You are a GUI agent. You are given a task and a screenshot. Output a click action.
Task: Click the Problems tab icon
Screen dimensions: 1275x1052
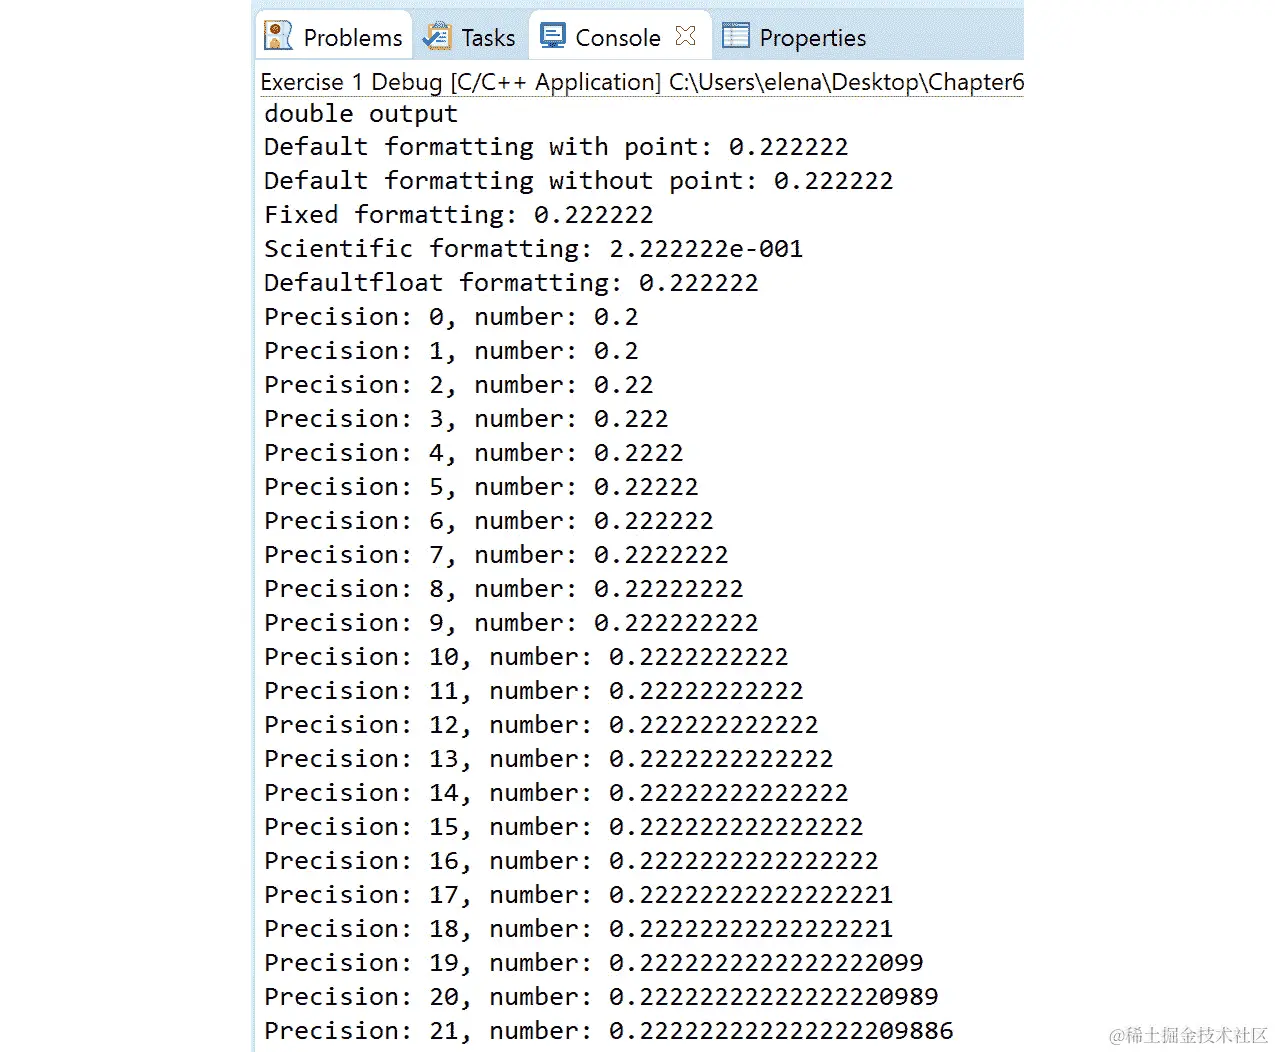278,36
